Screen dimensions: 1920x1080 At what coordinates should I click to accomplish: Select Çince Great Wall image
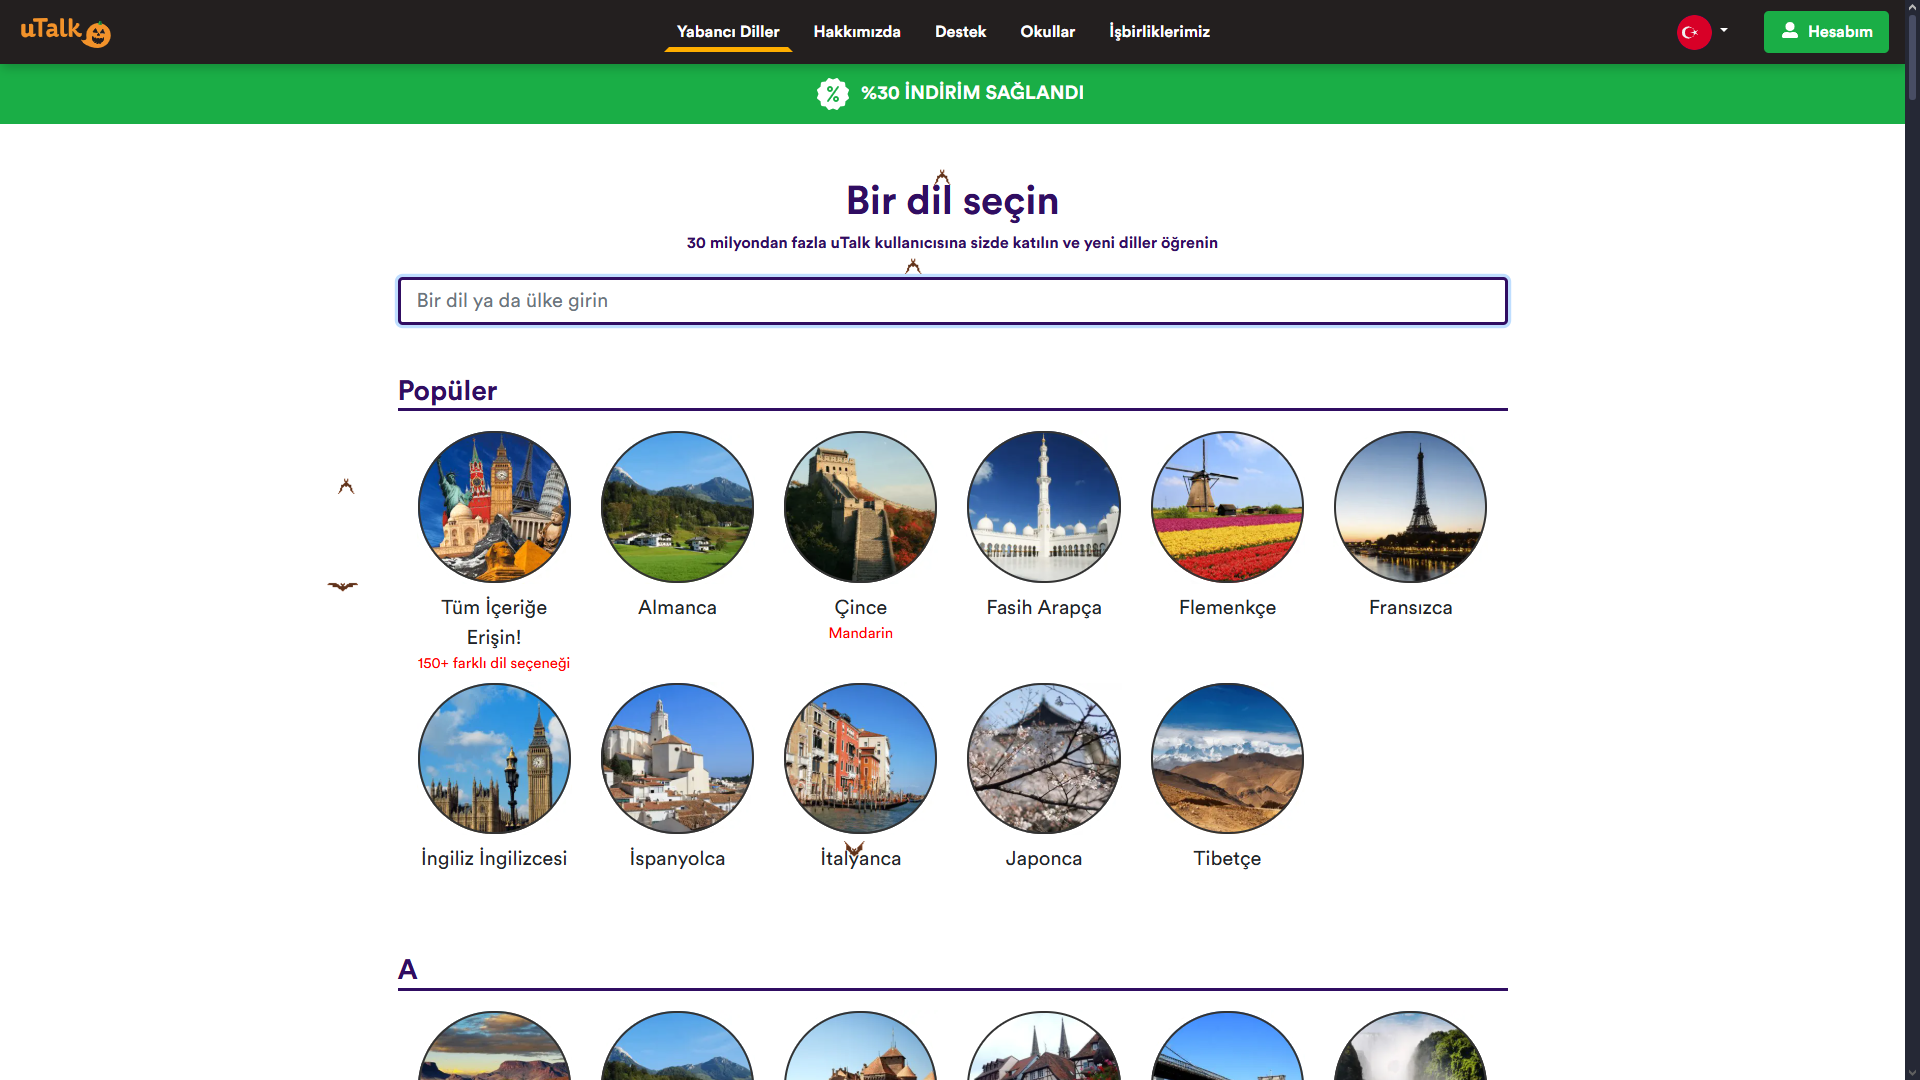[860, 507]
